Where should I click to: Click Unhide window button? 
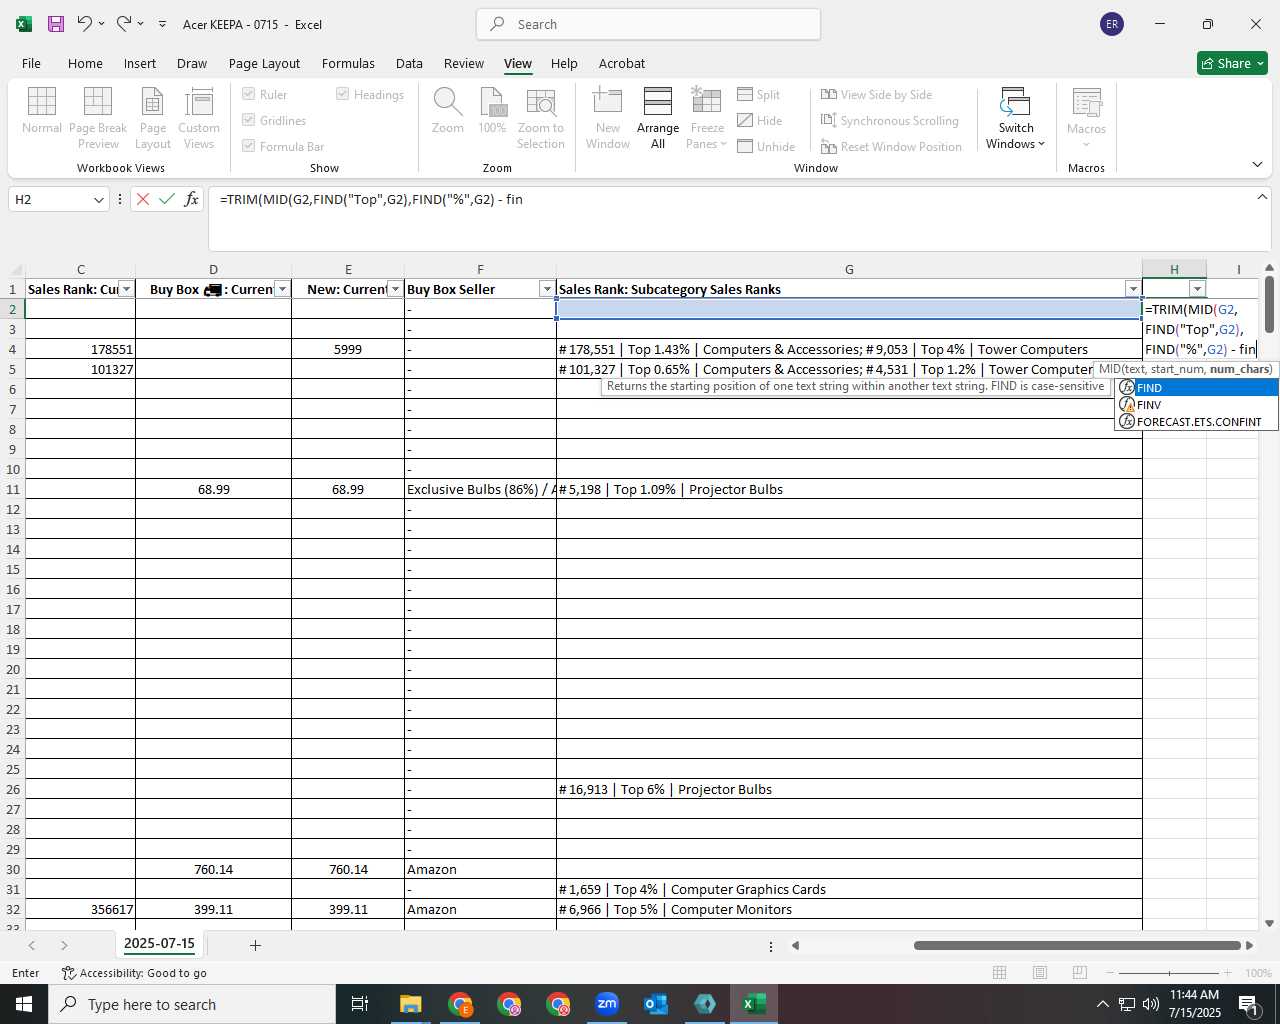(766, 146)
